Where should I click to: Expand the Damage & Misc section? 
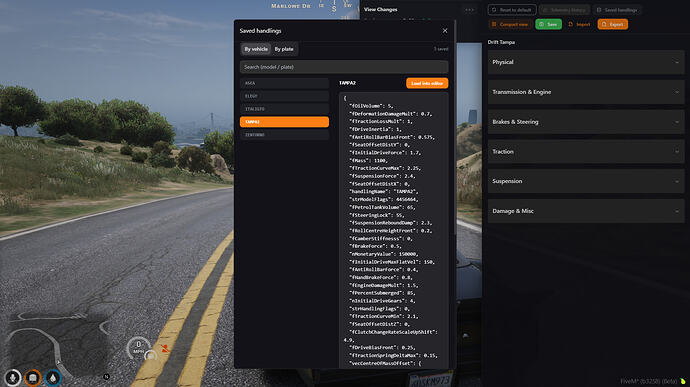pos(586,211)
